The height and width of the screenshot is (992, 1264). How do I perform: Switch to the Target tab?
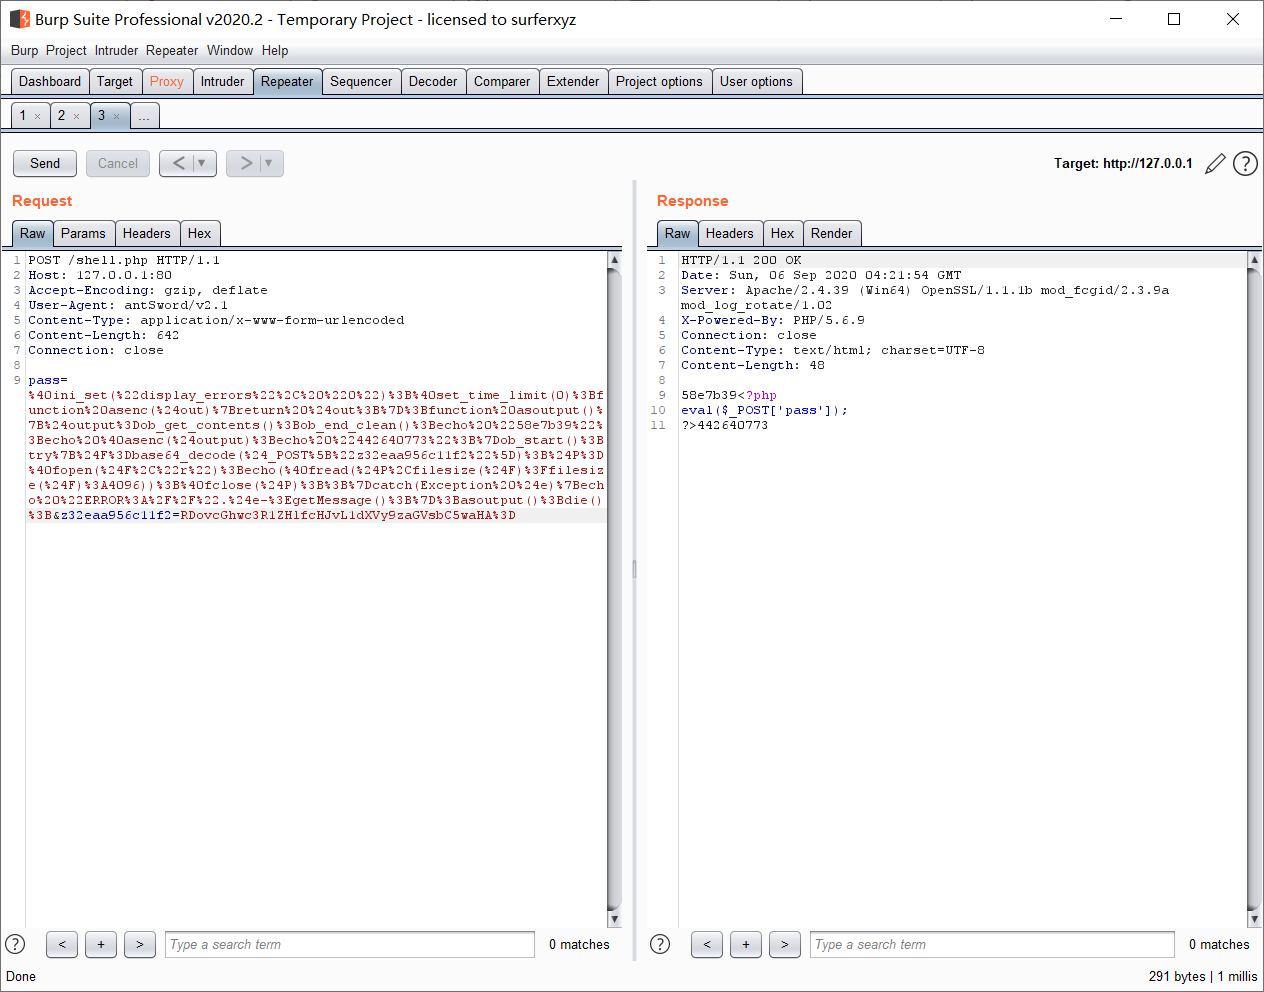[115, 82]
